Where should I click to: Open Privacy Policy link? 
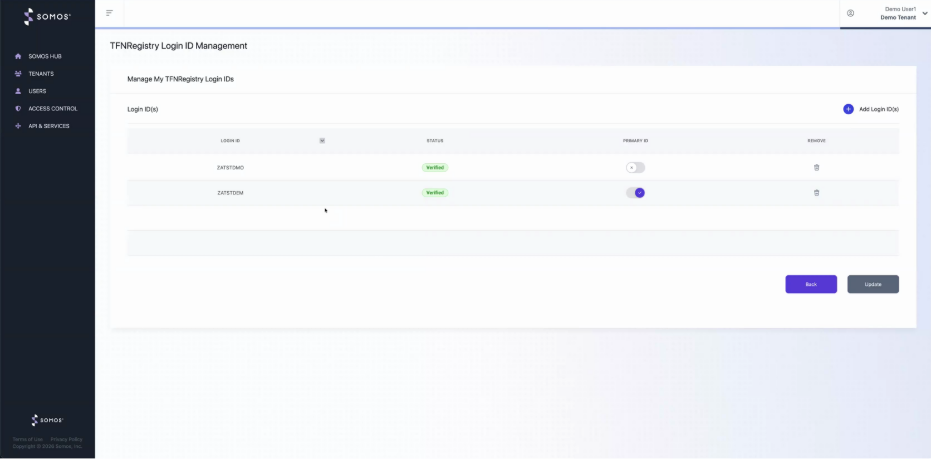66,439
